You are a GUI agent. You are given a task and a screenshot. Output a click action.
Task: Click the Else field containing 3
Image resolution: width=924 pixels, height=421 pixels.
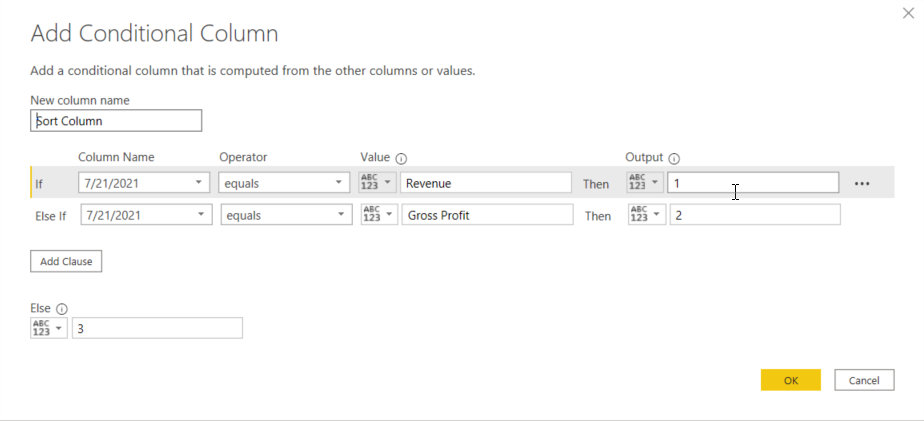pyautogui.click(x=157, y=328)
